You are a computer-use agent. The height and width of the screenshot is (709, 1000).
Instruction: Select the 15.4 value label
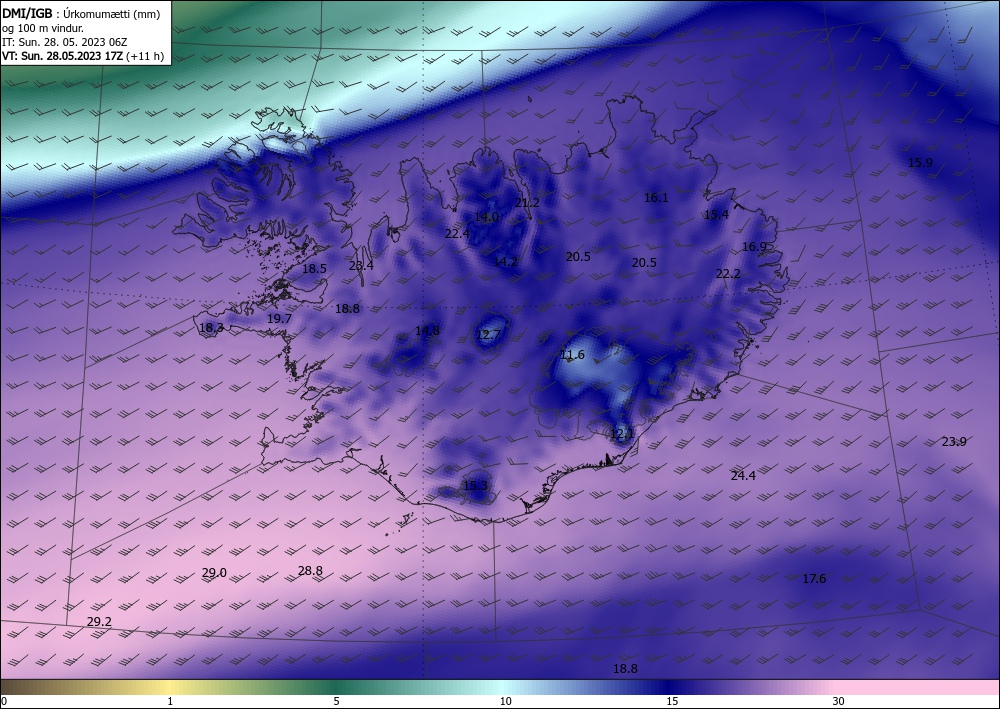(716, 215)
